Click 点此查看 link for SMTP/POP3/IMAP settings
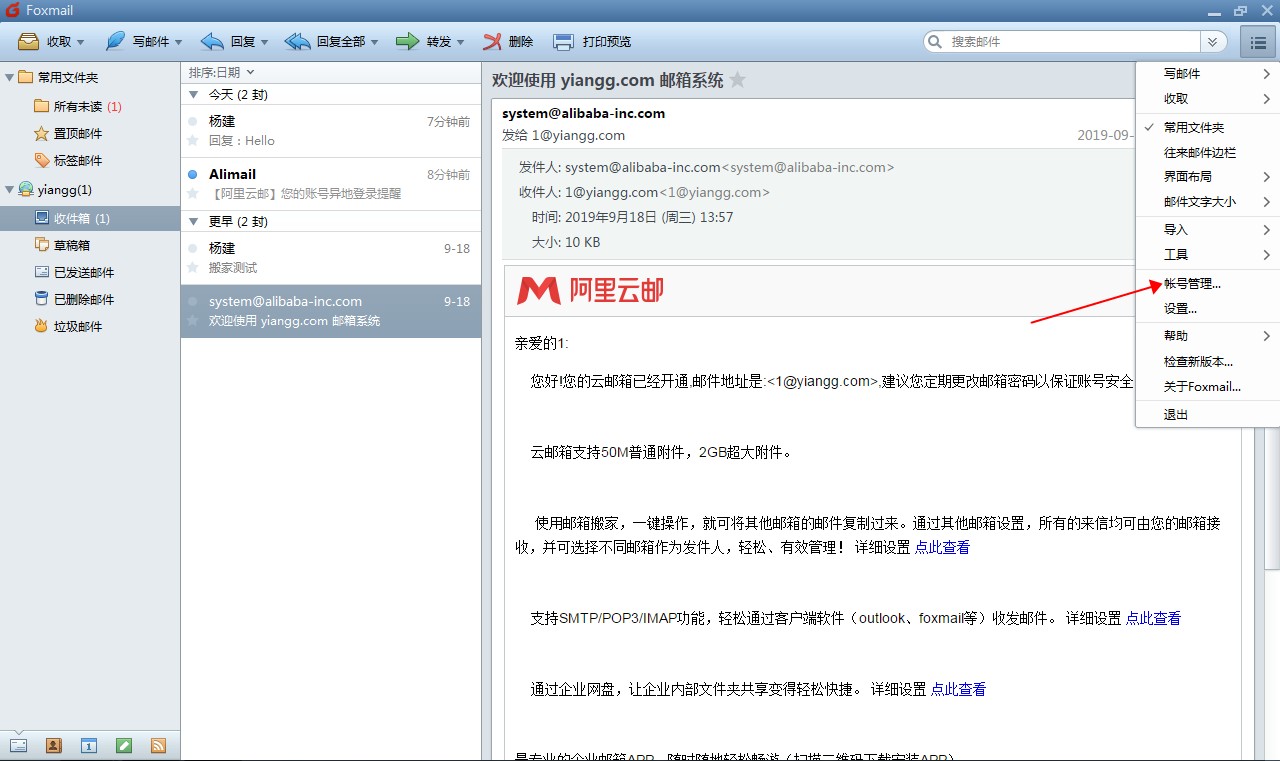Viewport: 1280px width, 761px height. click(x=1153, y=618)
